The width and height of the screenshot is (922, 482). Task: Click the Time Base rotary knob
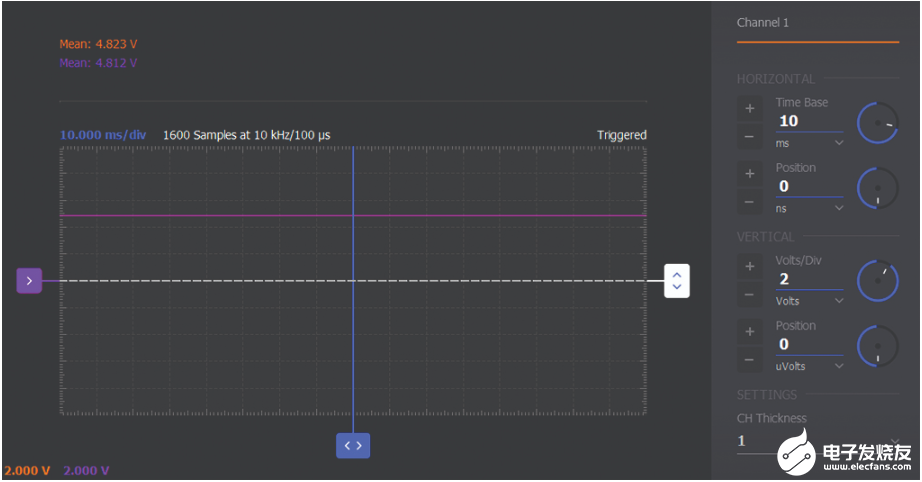877,123
